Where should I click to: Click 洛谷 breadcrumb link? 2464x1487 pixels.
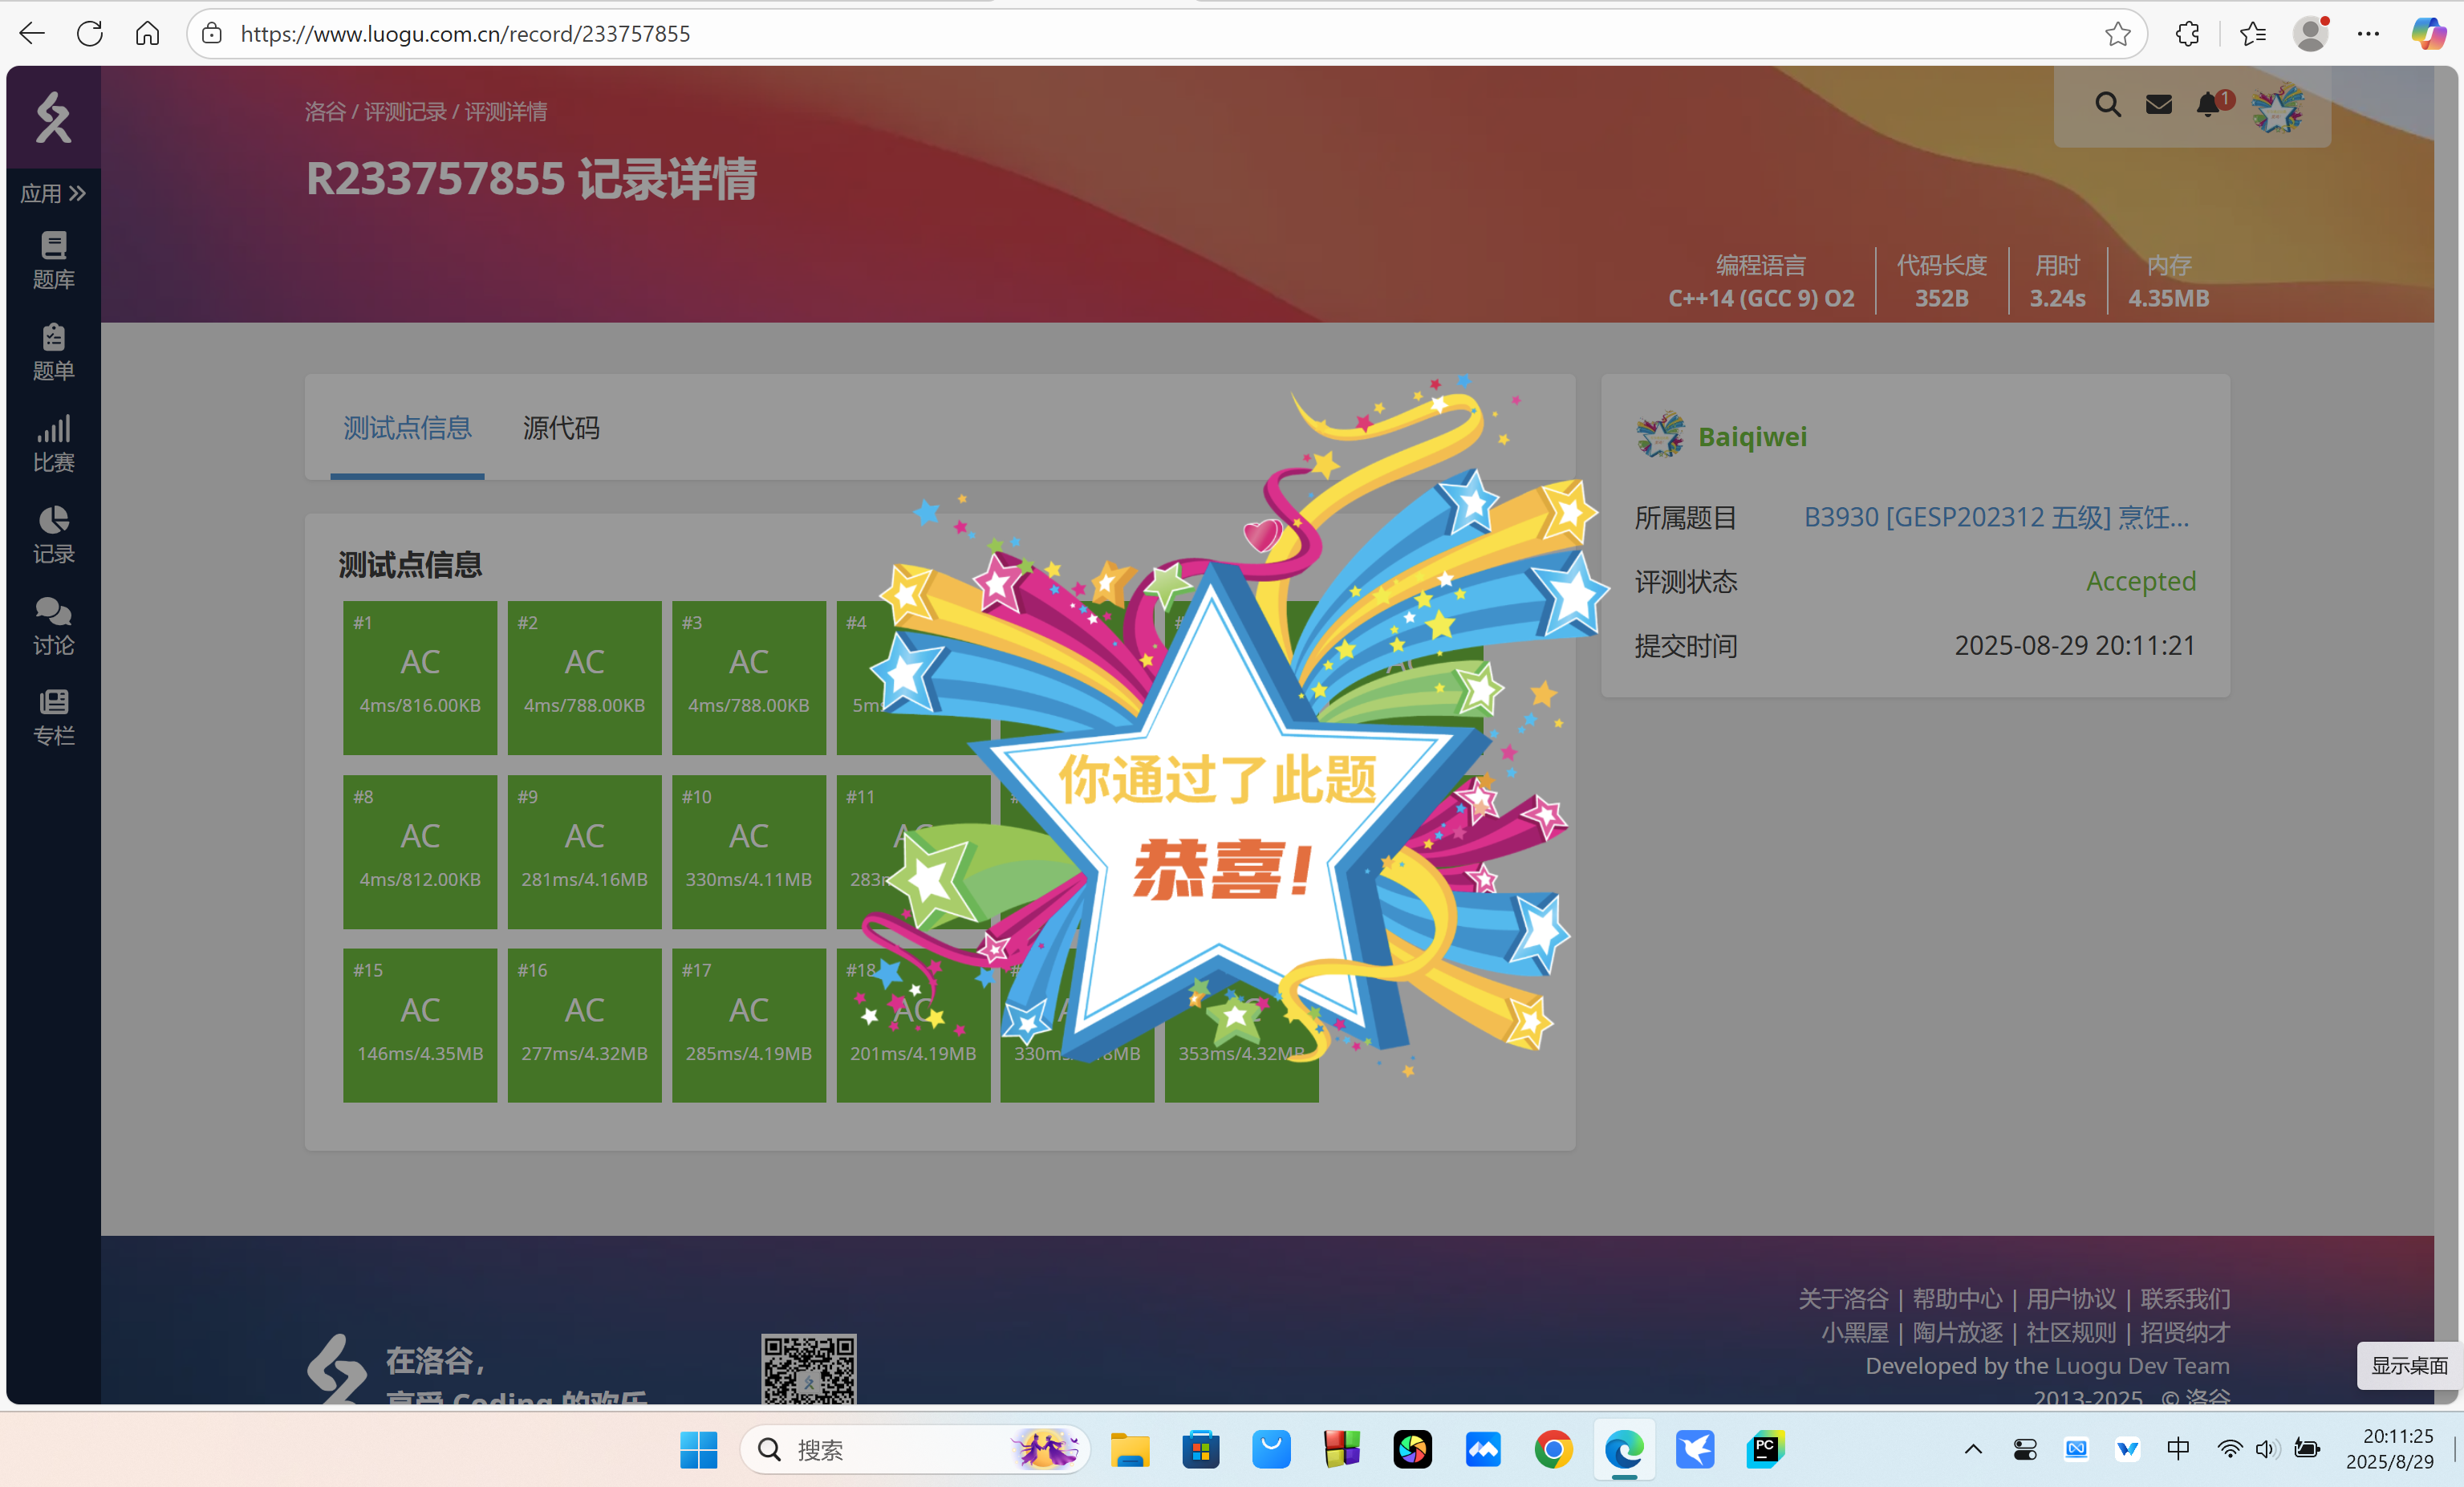325,112
